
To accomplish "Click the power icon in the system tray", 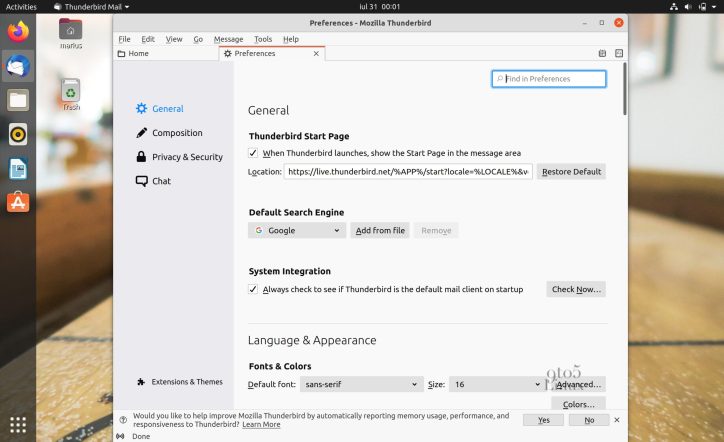I will point(702,6).
